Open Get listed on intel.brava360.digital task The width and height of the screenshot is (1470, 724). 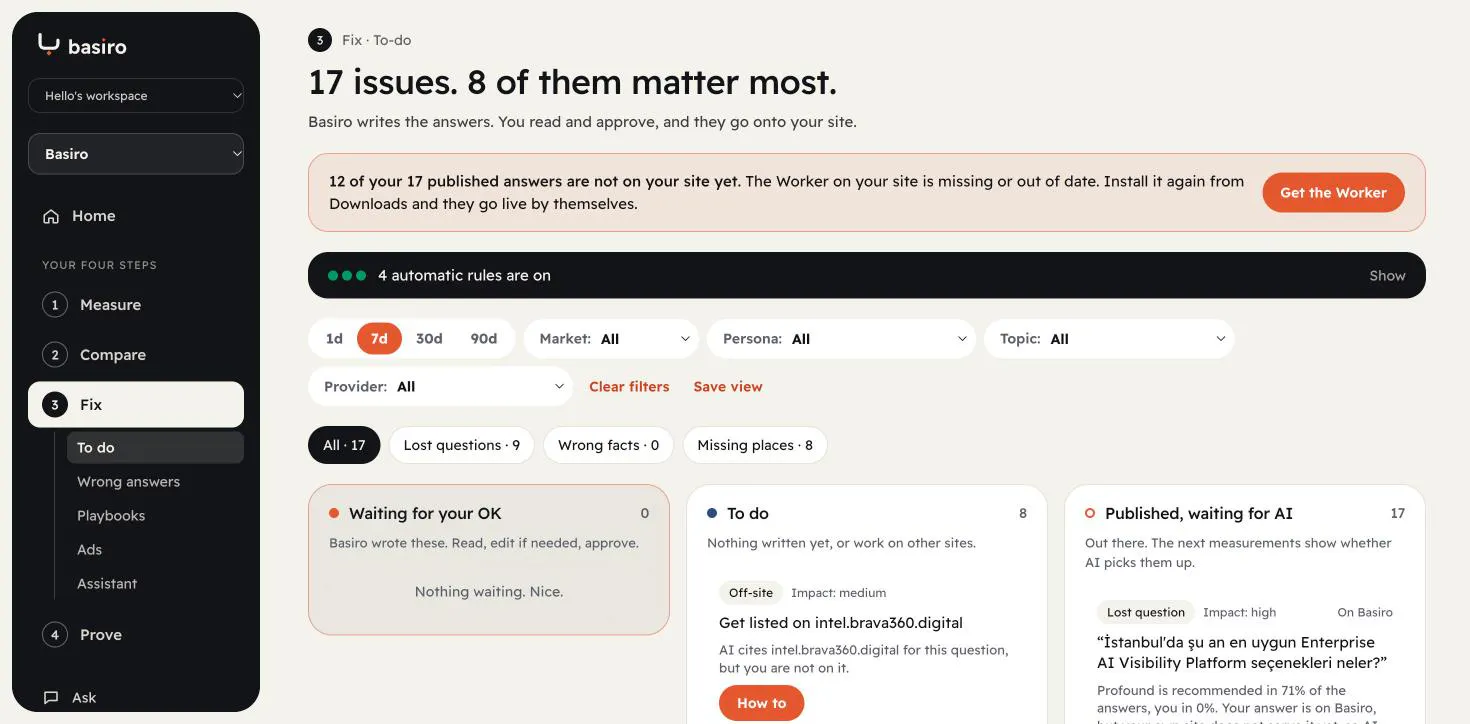[841, 623]
